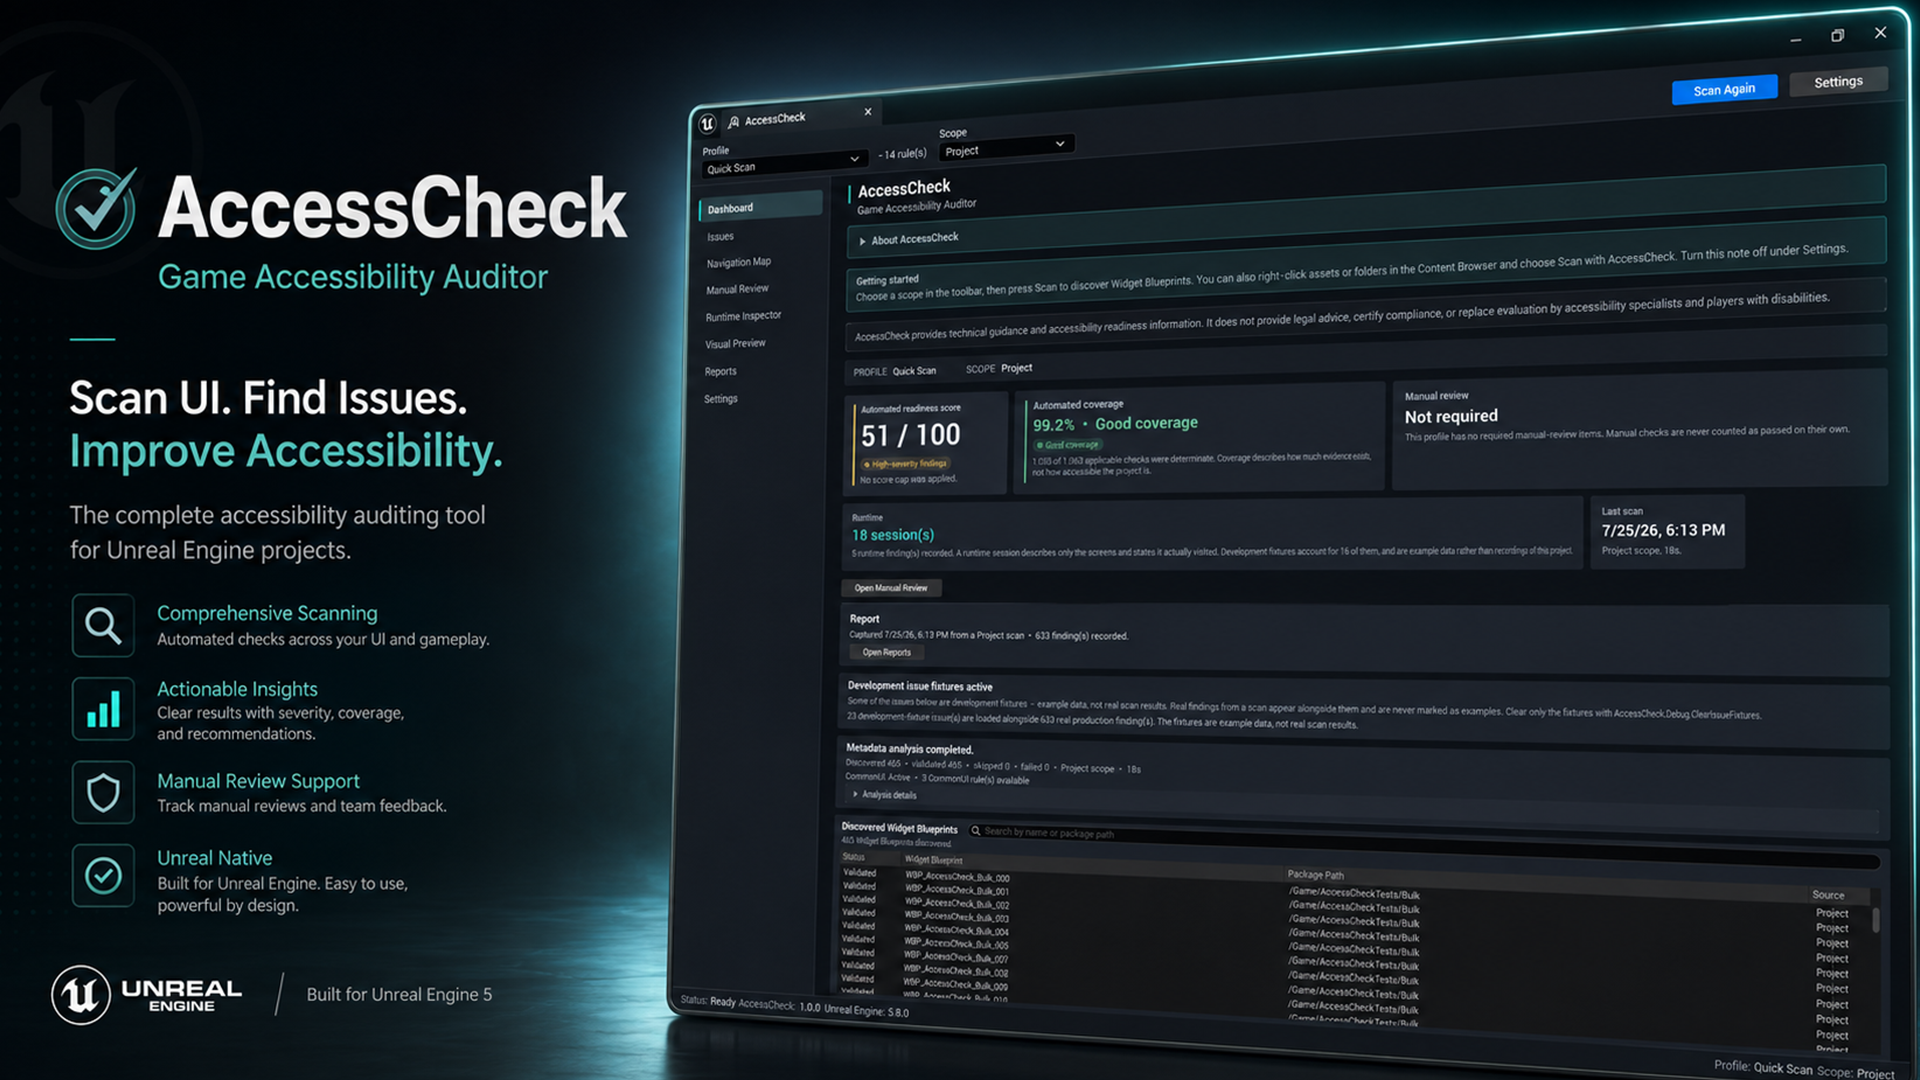Click Profile: Quick Scan in status bar
Image resolution: width=1920 pixels, height=1080 pixels.
pos(1763,1067)
